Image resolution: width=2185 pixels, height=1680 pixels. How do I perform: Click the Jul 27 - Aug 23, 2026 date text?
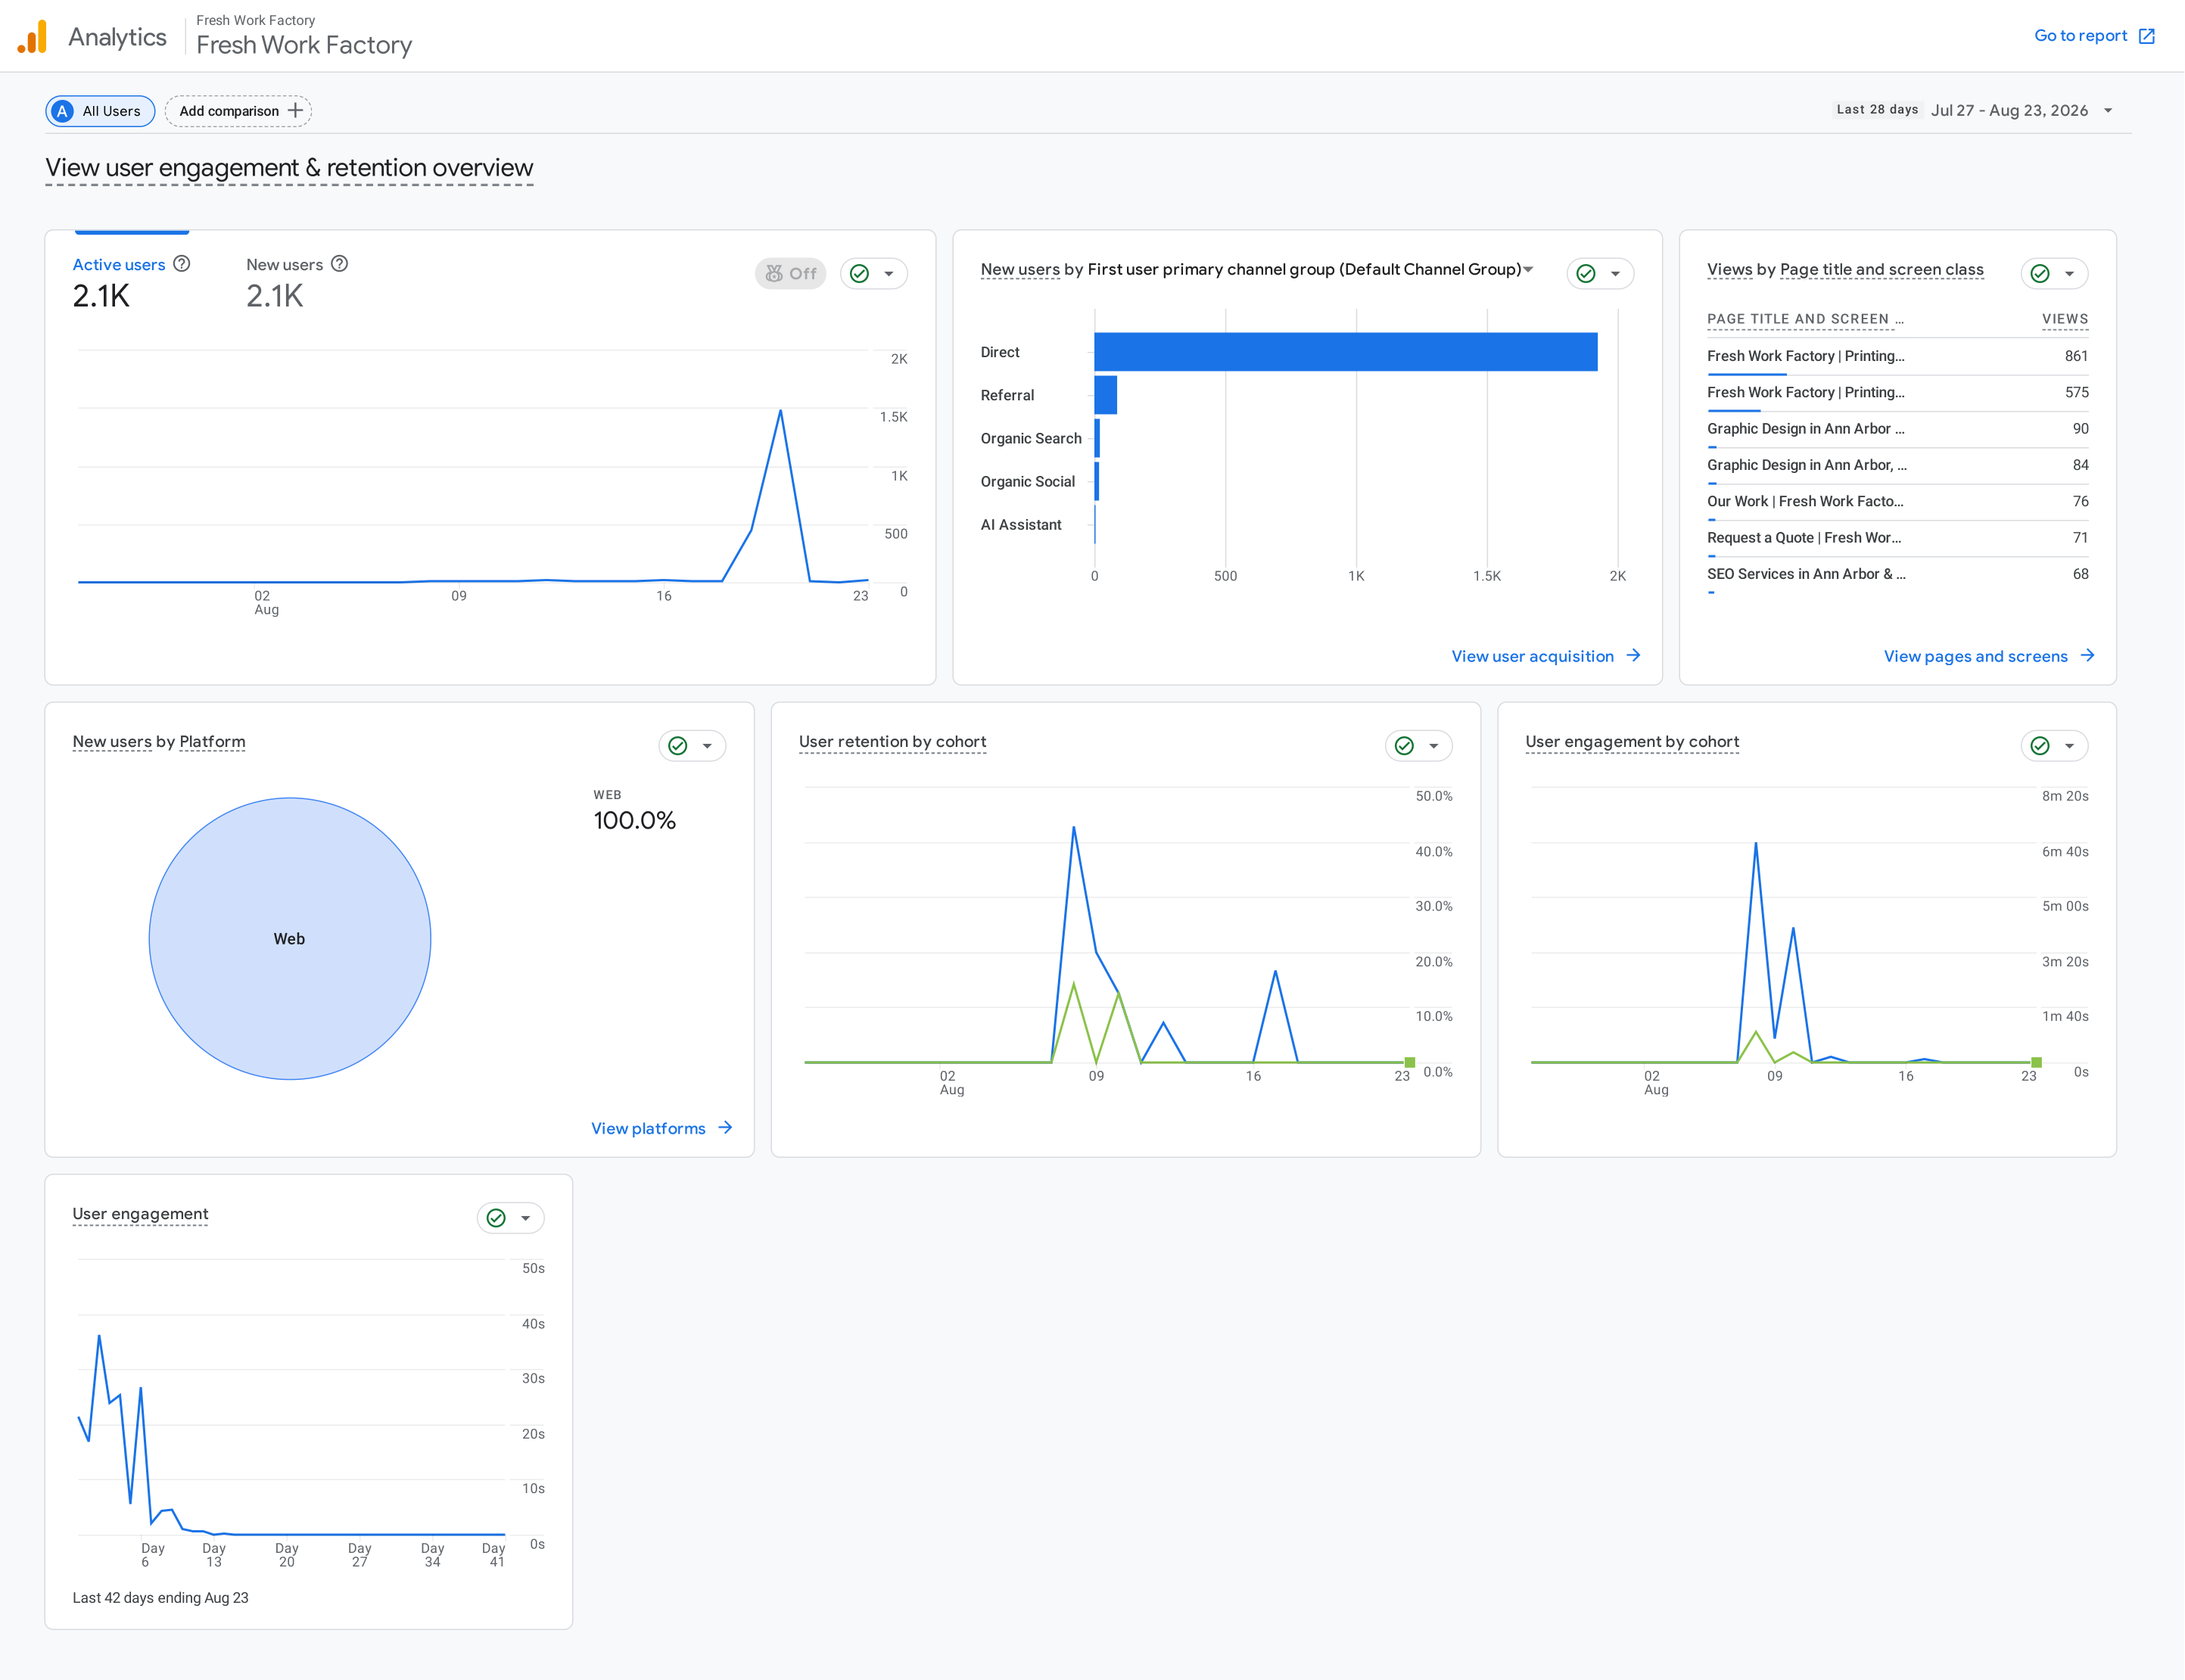(x=2009, y=111)
